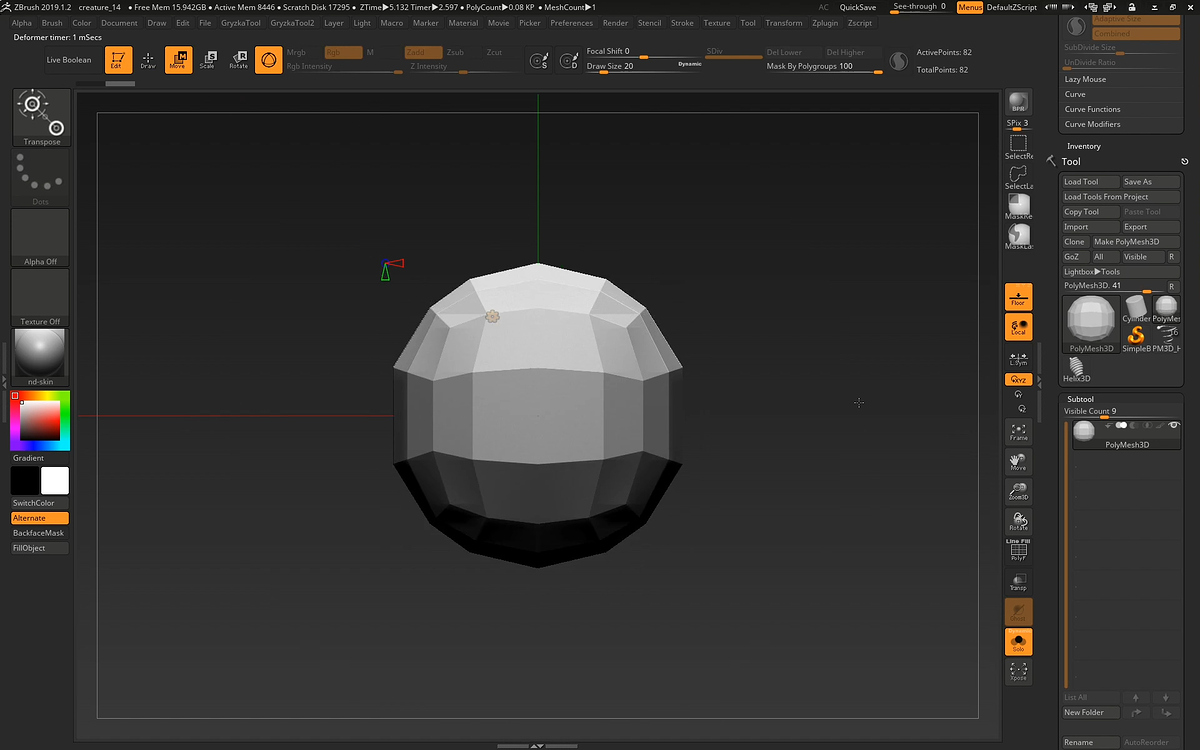
Task: Toggle XYZ rotation mode
Action: click(1018, 380)
